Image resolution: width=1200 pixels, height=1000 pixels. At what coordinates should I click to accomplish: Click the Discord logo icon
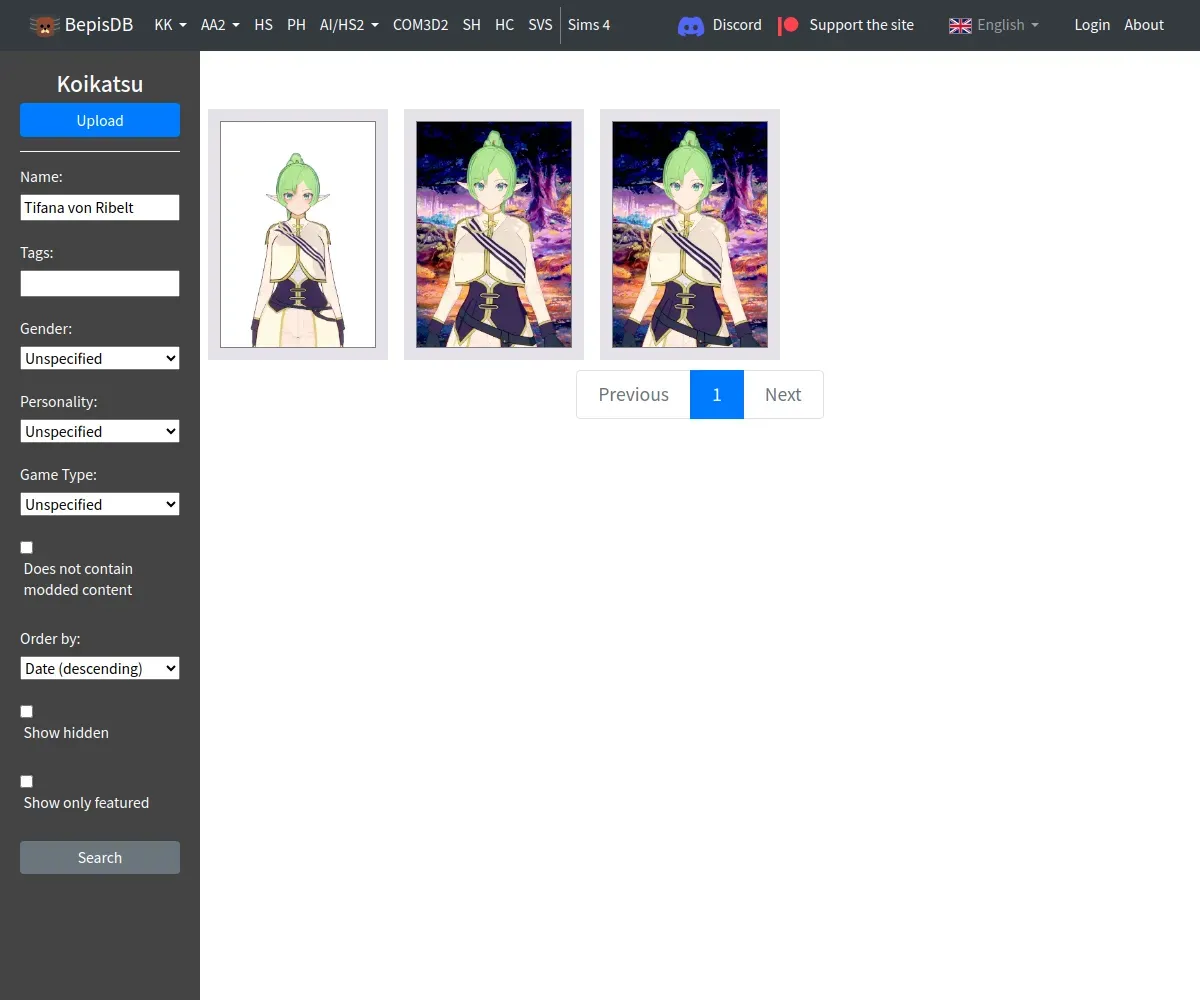pyautogui.click(x=691, y=25)
